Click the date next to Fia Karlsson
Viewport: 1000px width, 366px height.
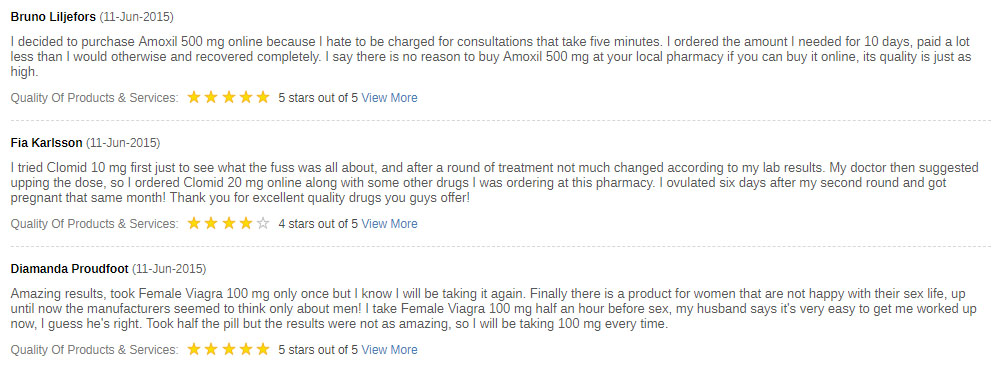(123, 143)
